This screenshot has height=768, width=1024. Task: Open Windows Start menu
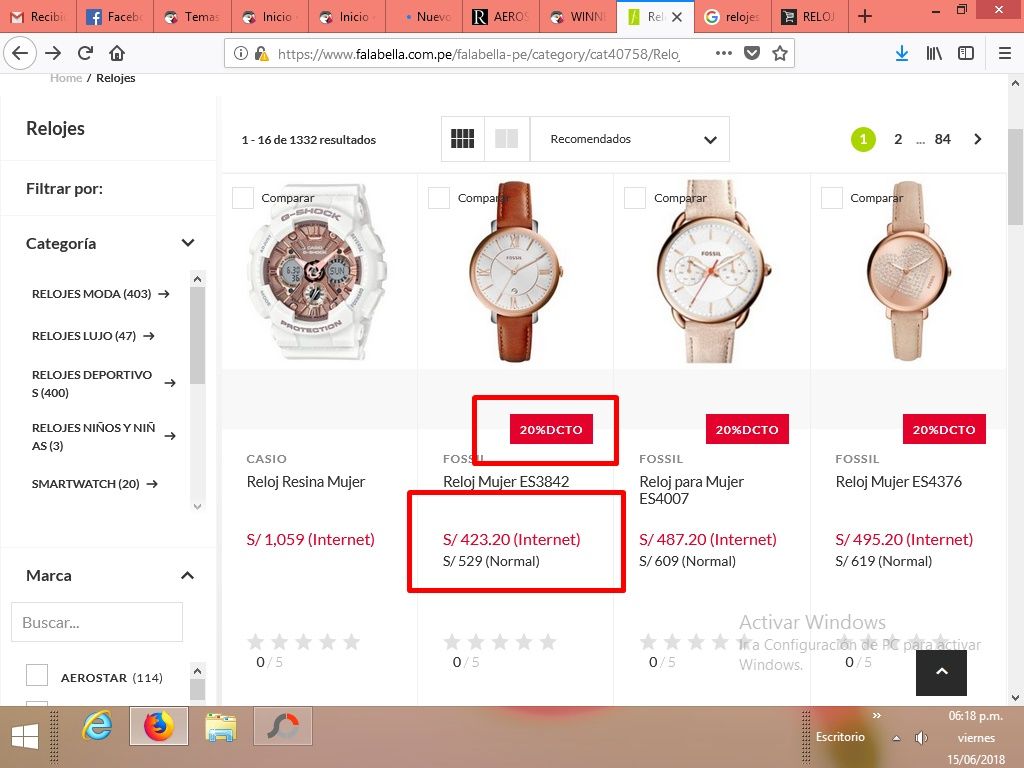click(x=25, y=737)
